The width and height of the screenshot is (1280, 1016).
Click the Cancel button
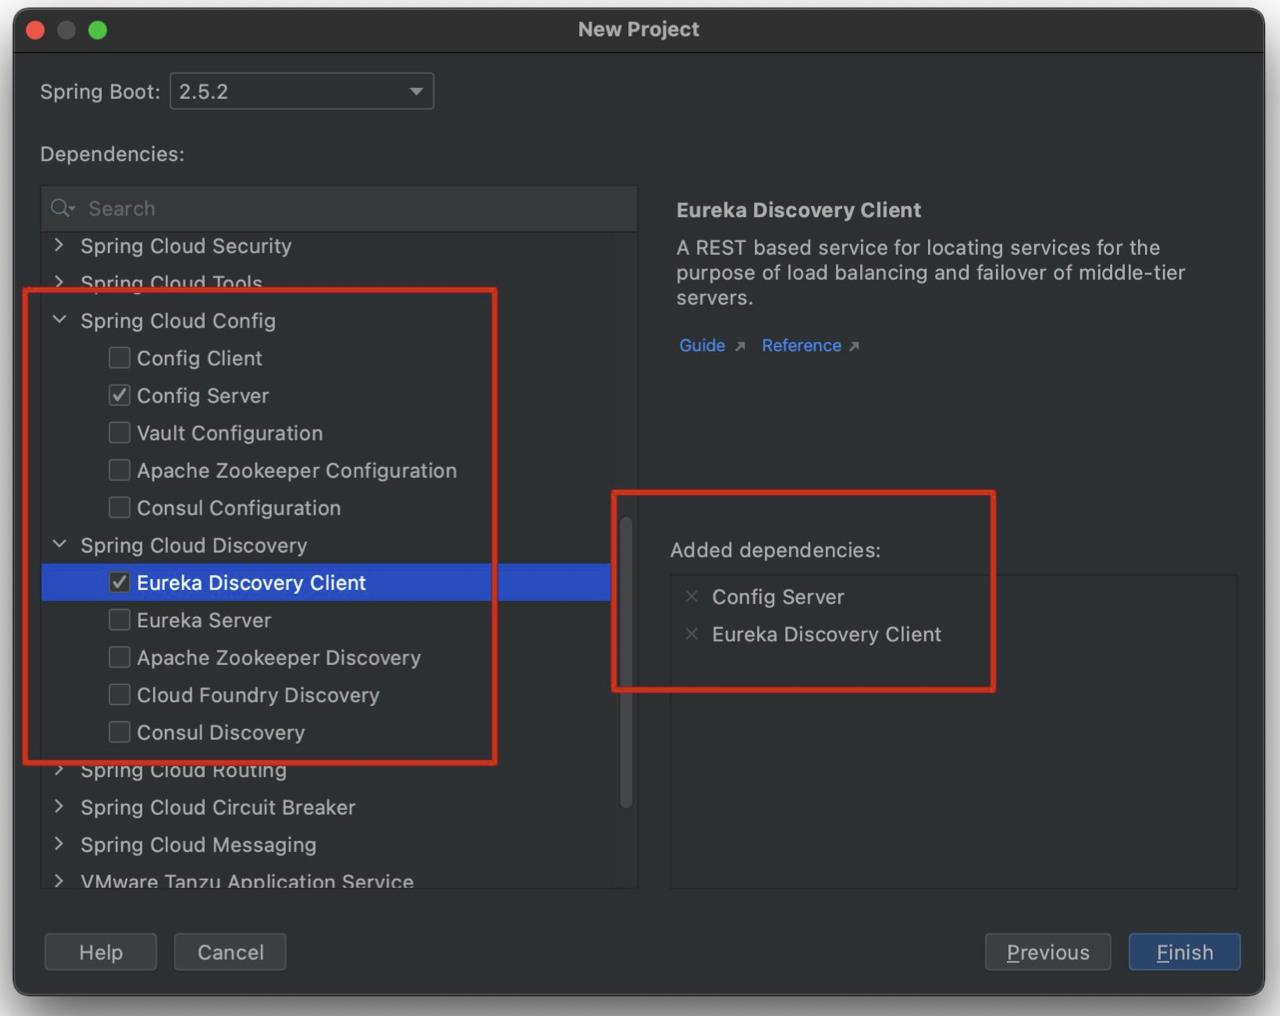(230, 952)
